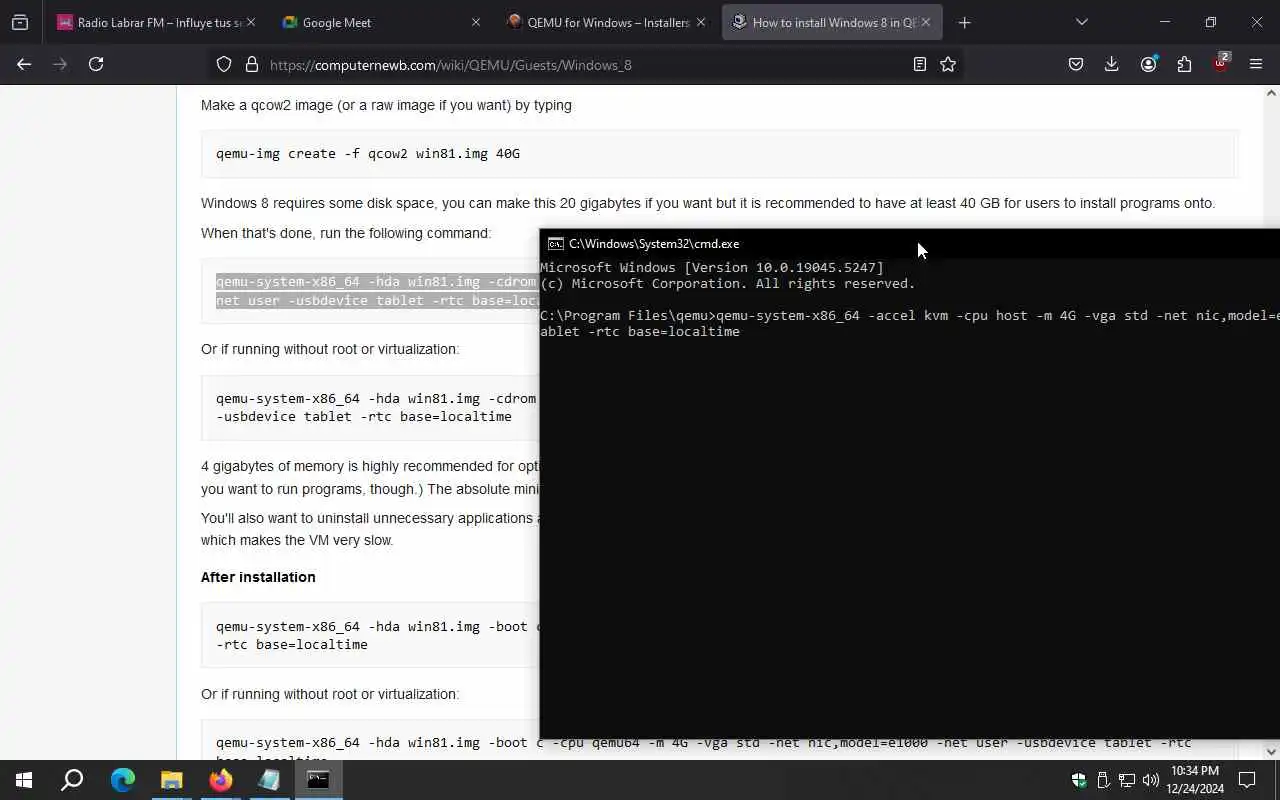
Task: Open the Windows Security tray icon
Action: pyautogui.click(x=1079, y=780)
